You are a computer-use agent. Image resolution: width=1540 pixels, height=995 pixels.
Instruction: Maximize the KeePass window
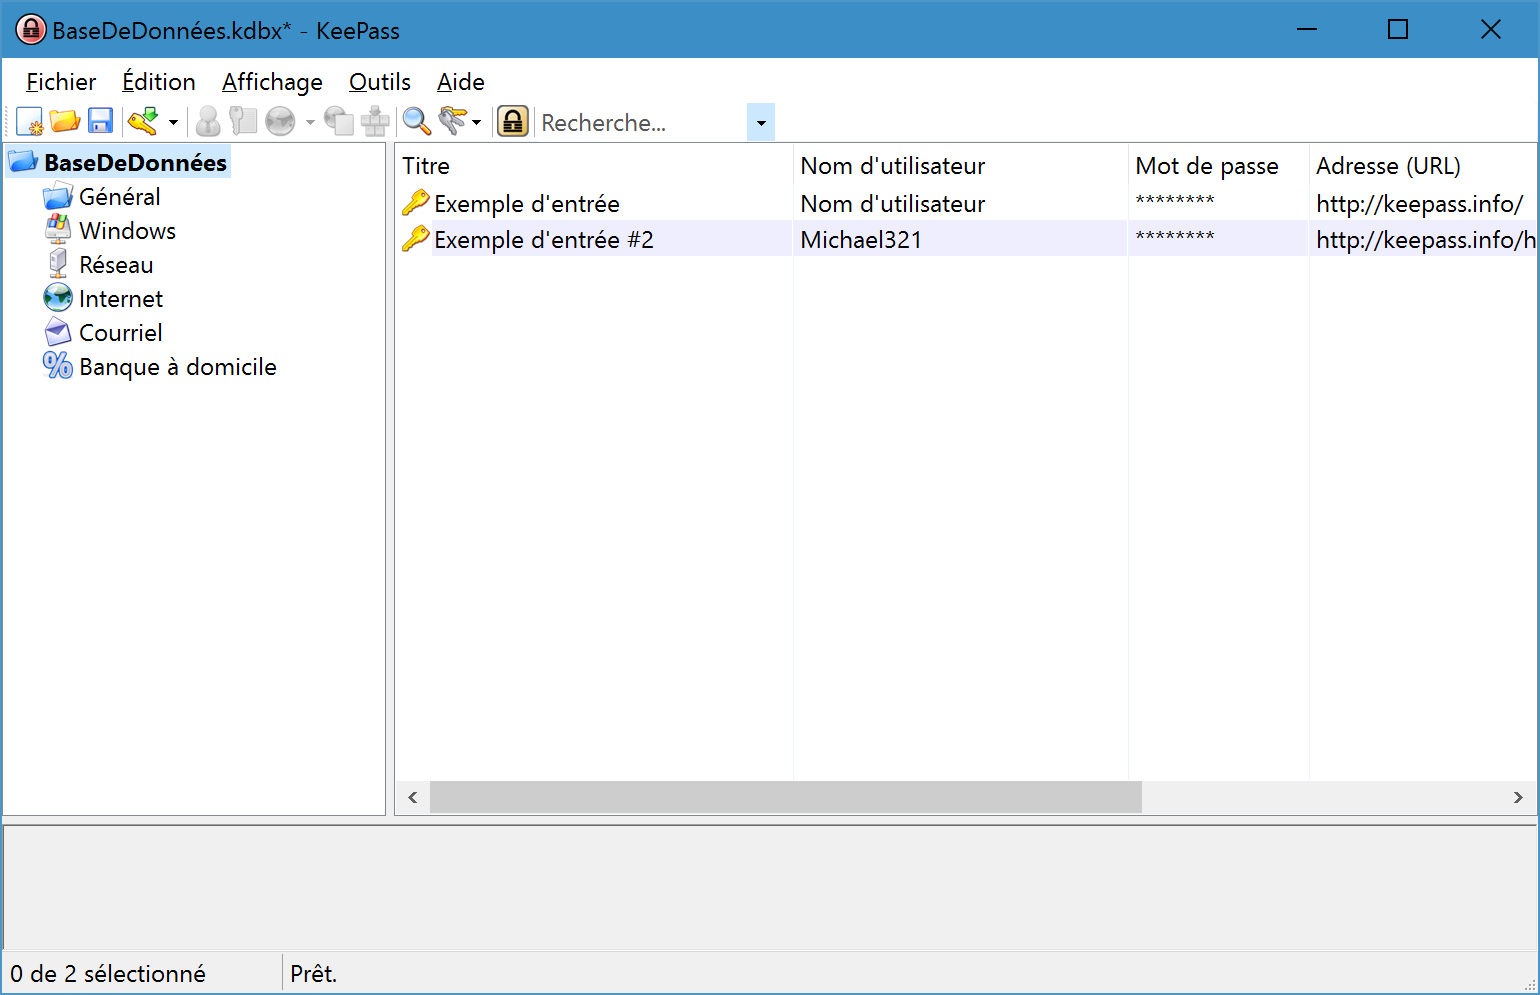pos(1398,29)
